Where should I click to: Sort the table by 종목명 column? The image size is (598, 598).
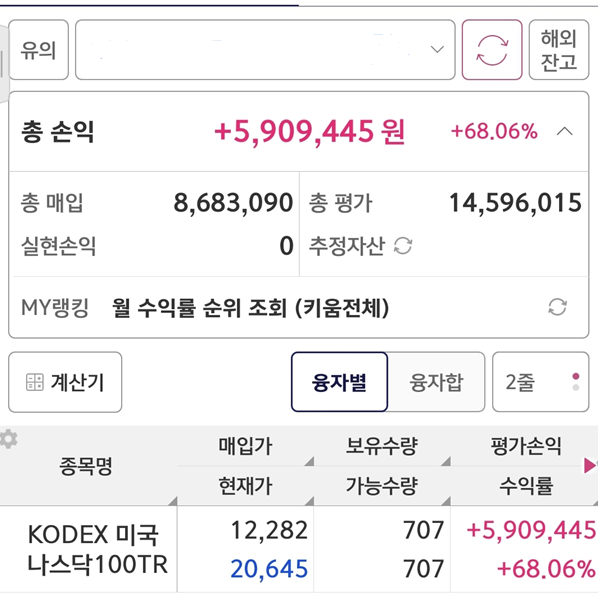[x=86, y=466]
